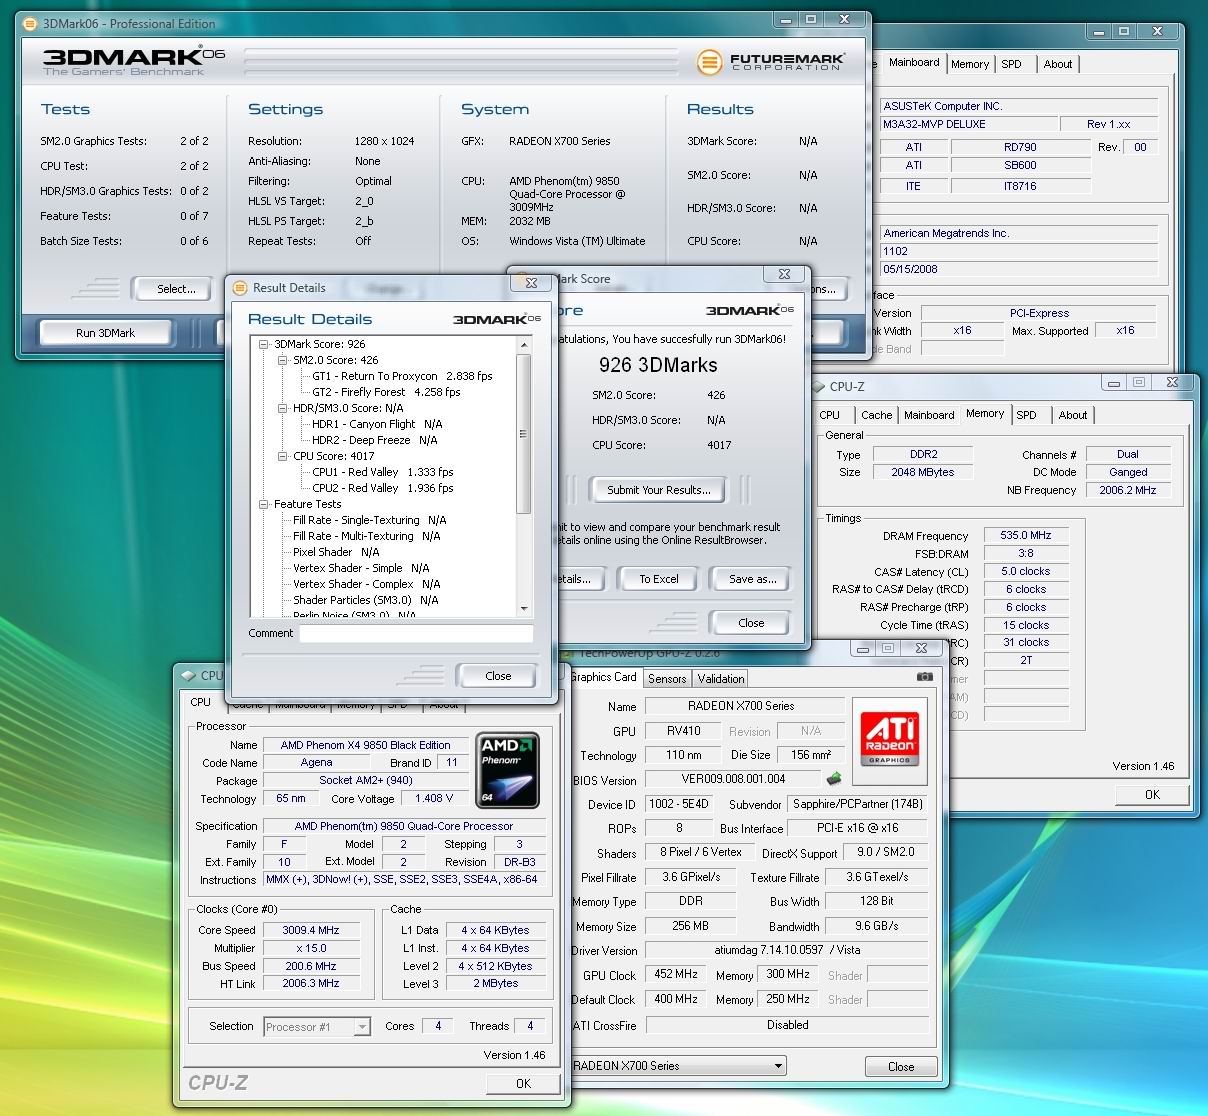The width and height of the screenshot is (1208, 1116).
Task: Click the DRAM Frequency 535.0 MHz value
Action: (1025, 536)
